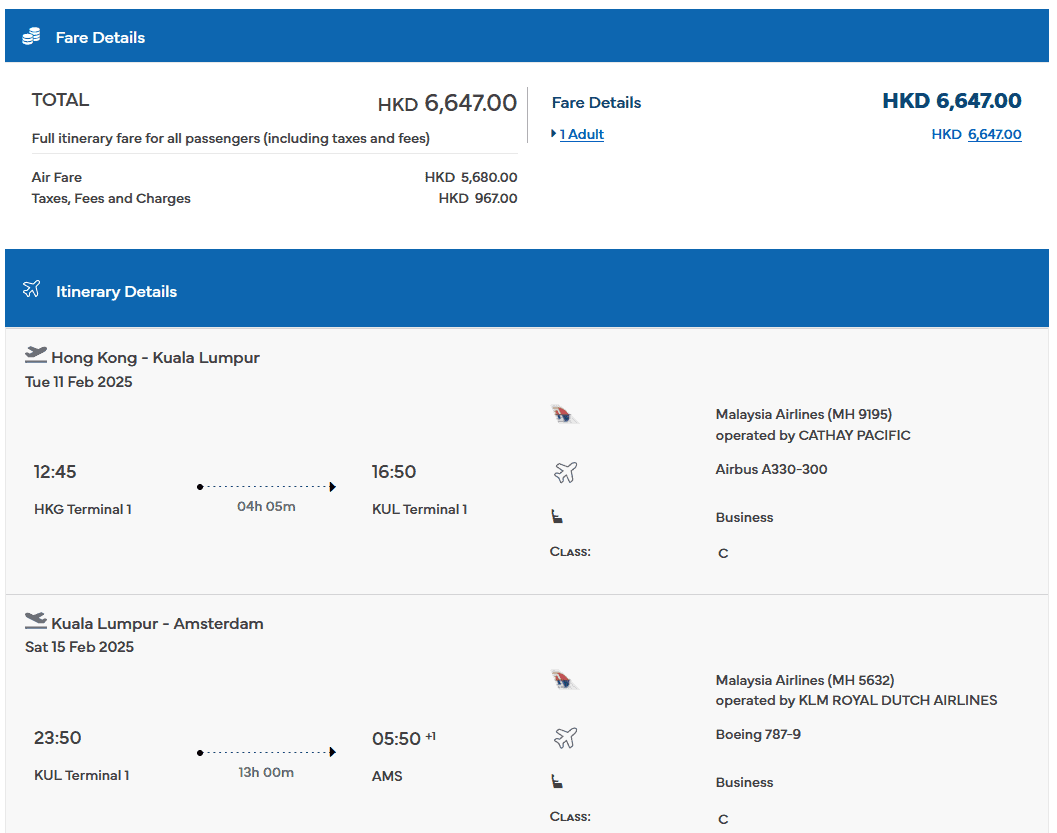
Task: Click the underlined 6,647.00 fare link
Action: click(x=994, y=134)
